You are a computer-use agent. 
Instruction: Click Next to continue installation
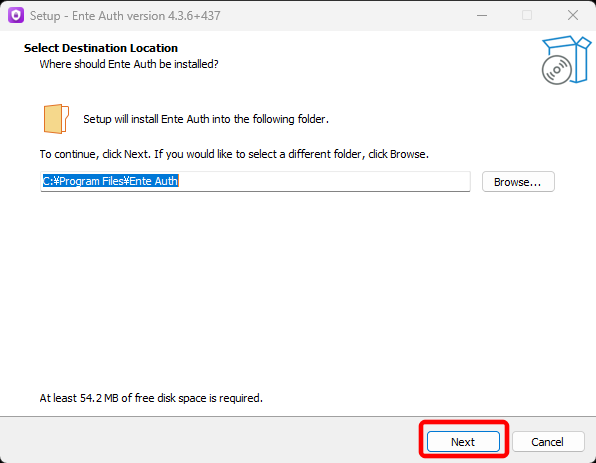[463, 442]
